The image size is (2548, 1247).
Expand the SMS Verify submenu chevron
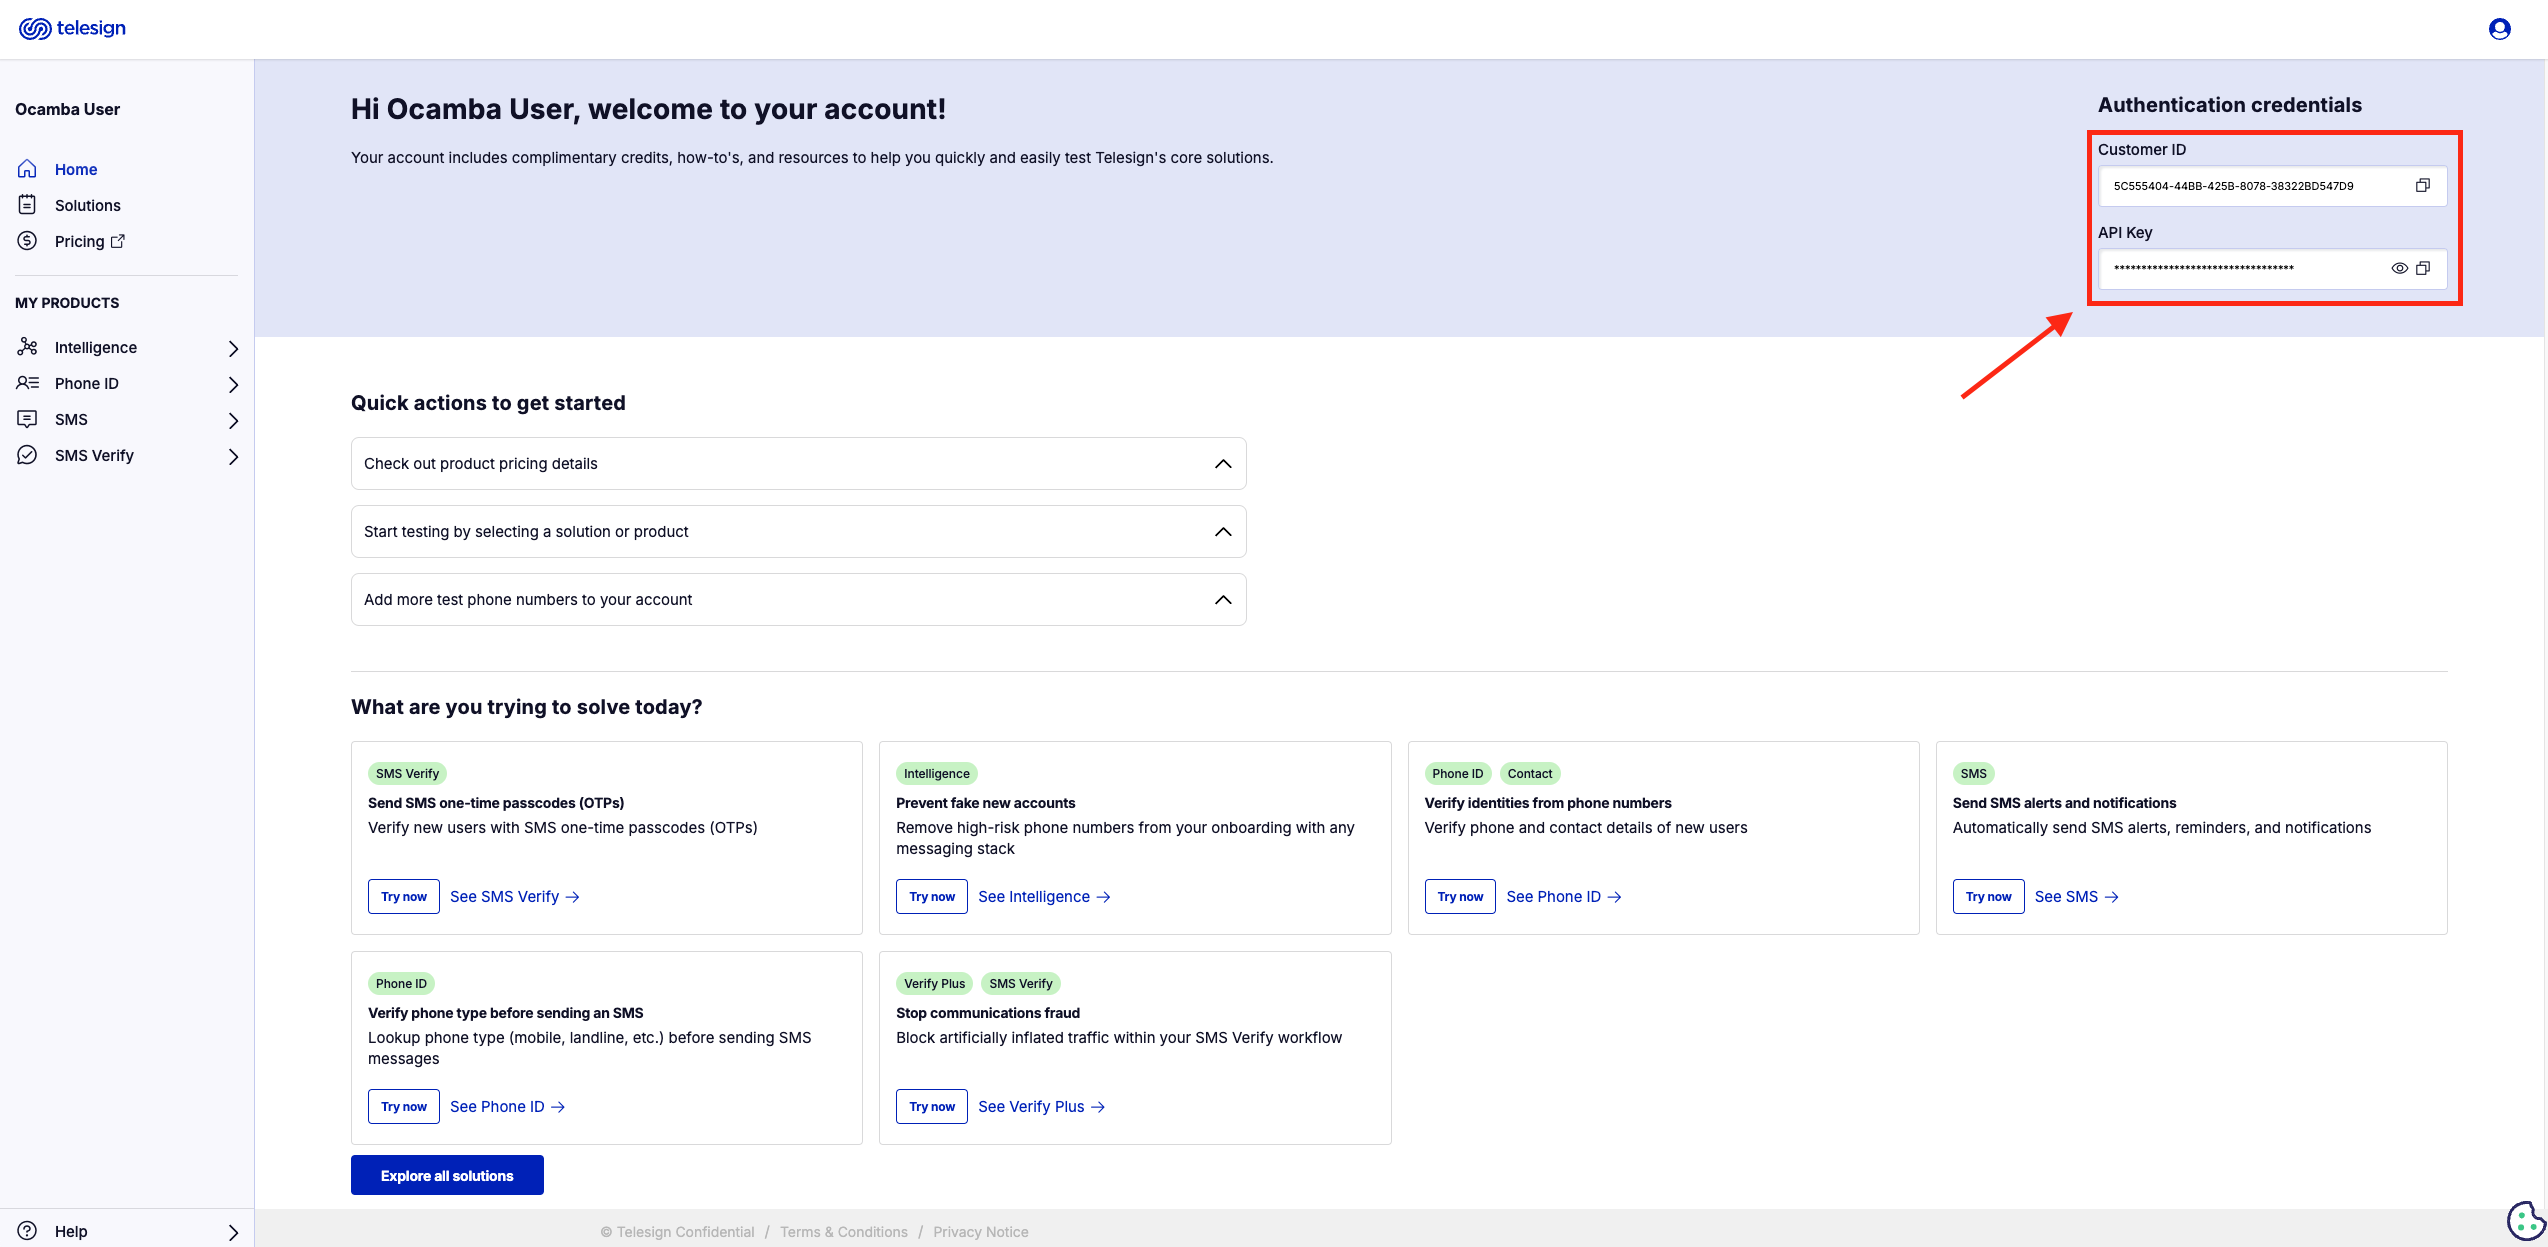233,456
